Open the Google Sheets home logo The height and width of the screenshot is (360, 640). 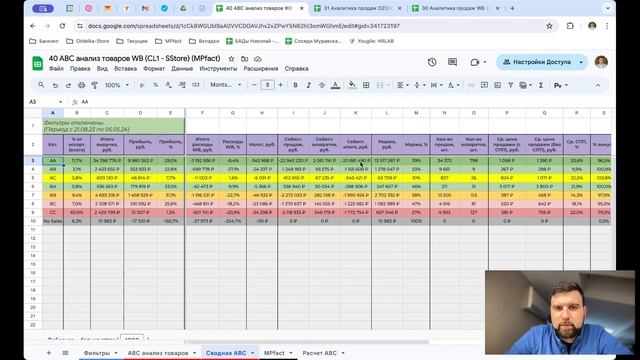click(38, 63)
